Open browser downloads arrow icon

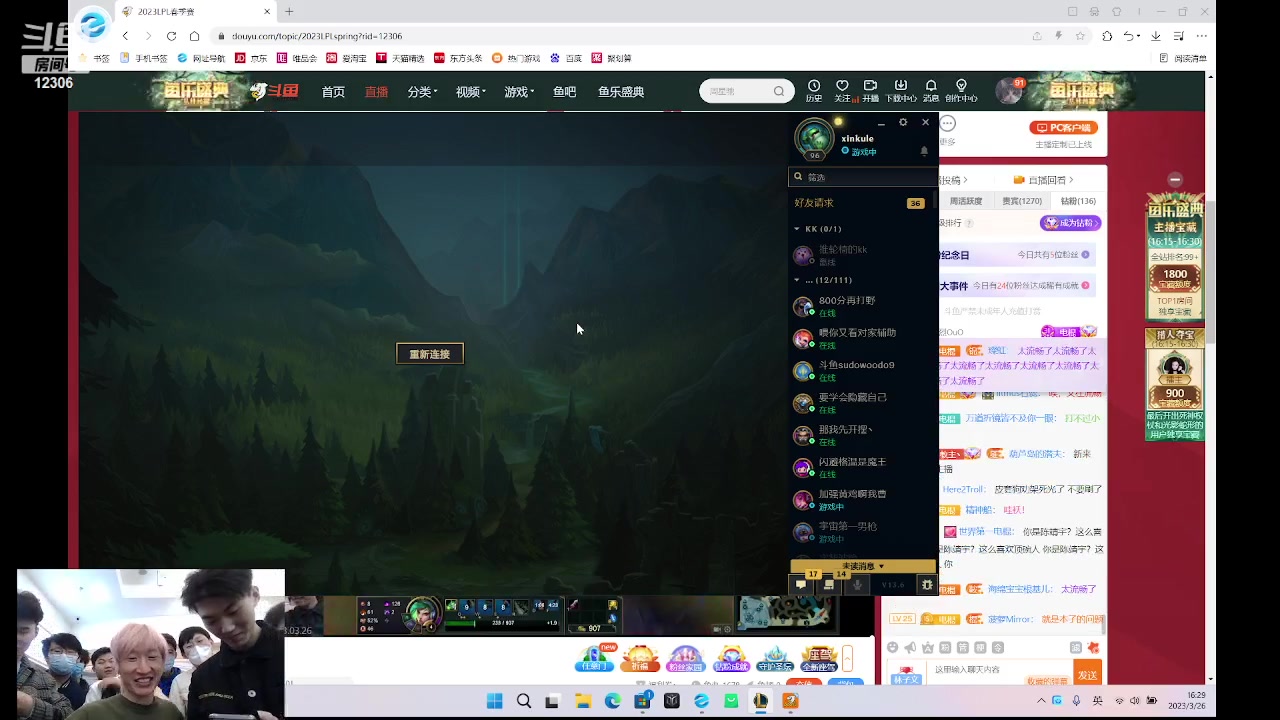coord(1156,36)
